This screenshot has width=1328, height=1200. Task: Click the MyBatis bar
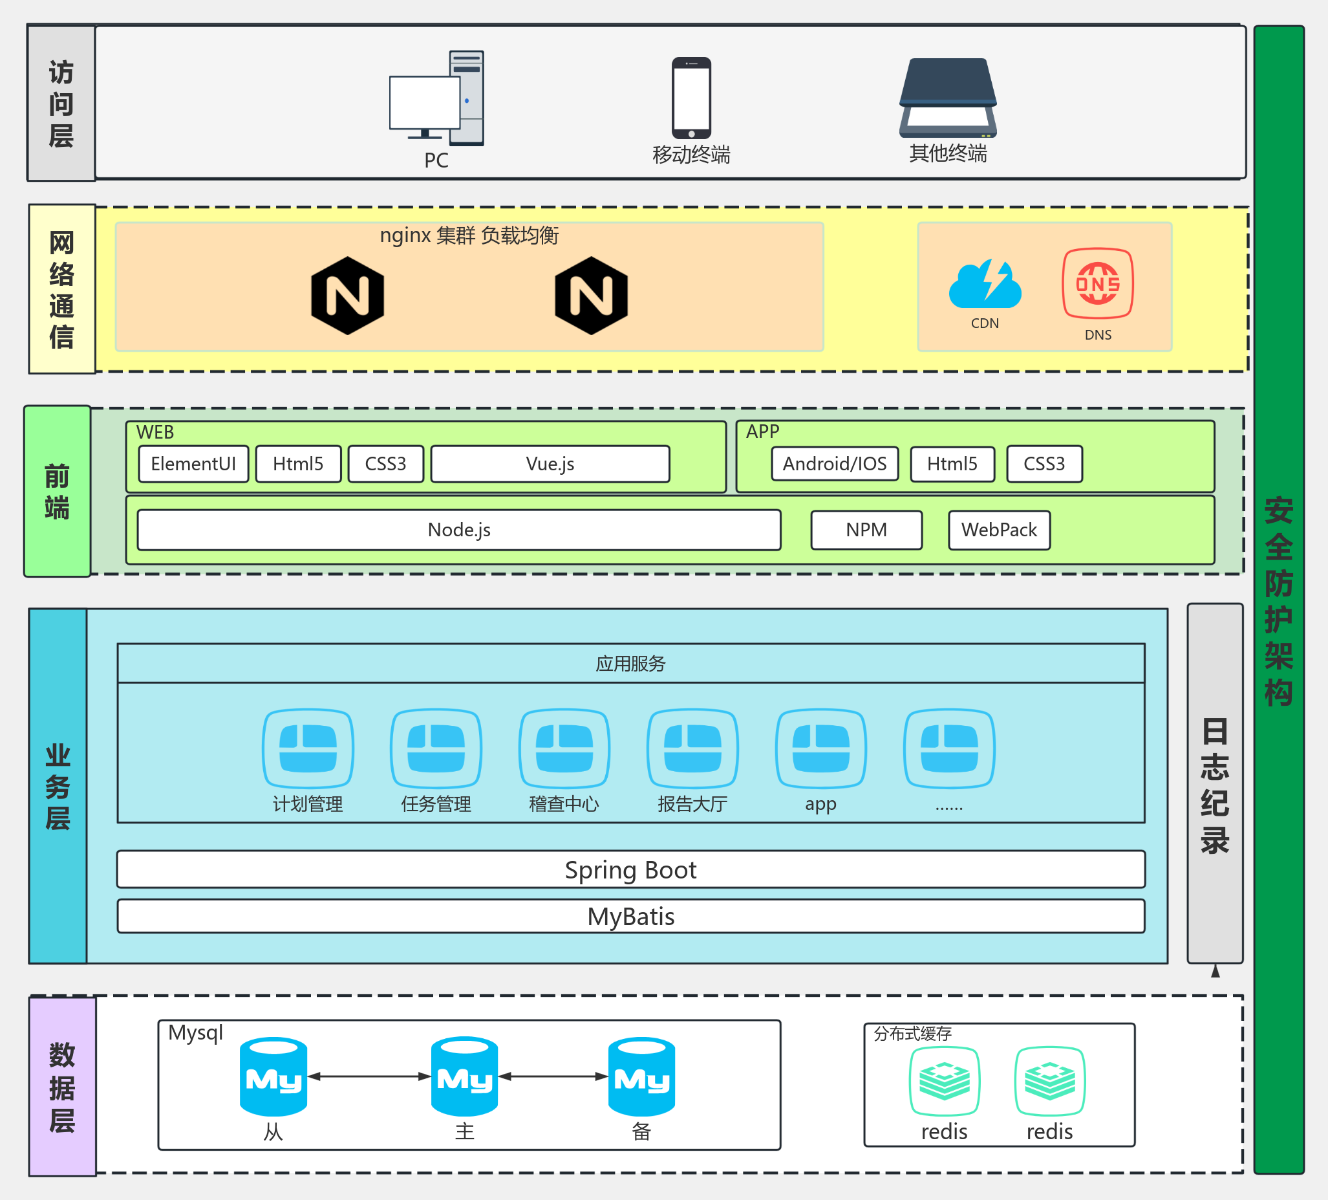(630, 916)
